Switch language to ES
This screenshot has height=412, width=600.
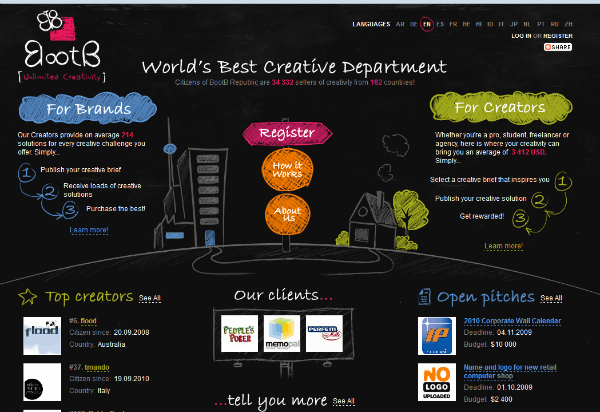440,24
